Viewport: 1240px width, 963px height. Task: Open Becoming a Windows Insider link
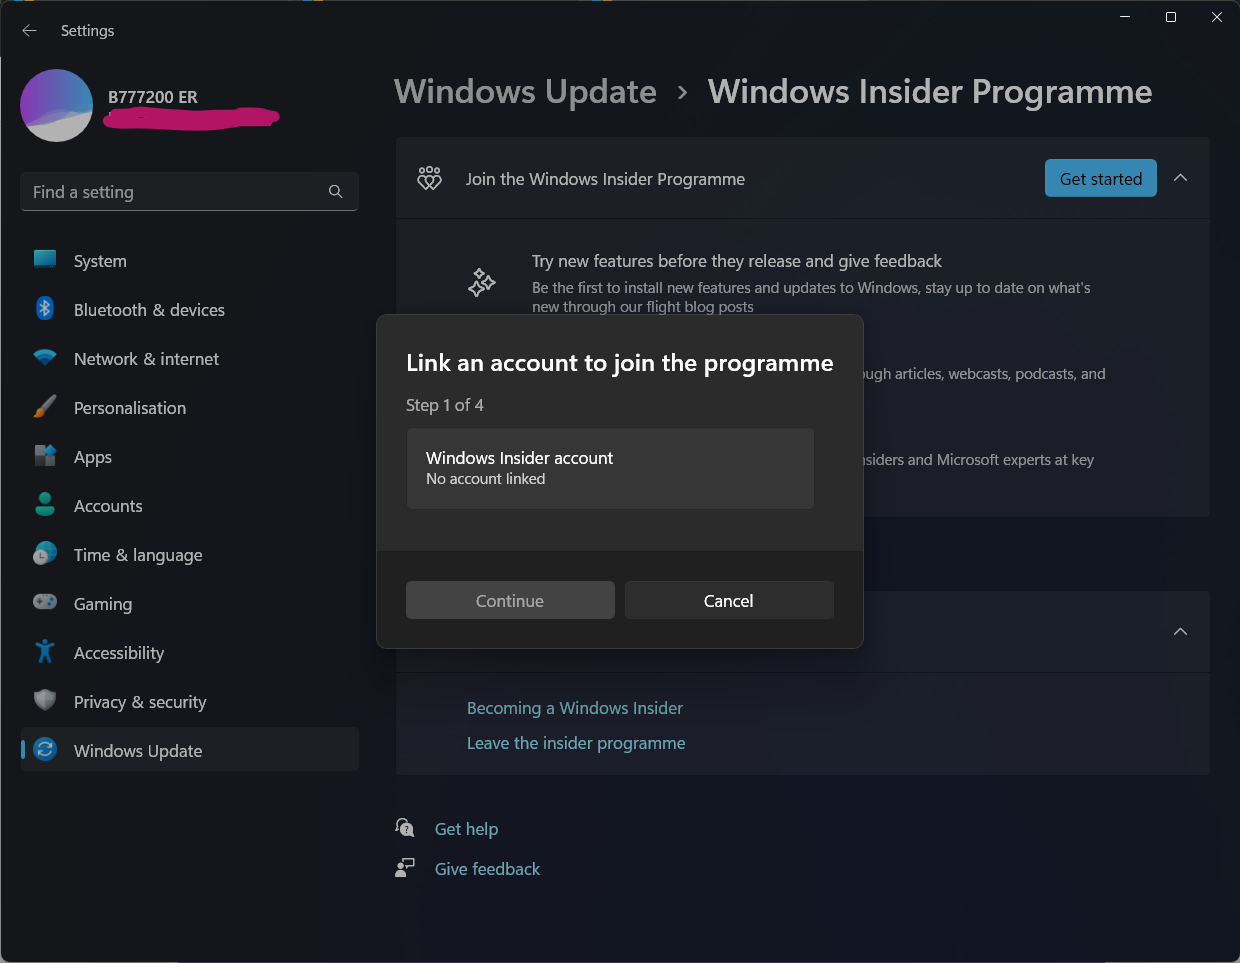pos(575,708)
